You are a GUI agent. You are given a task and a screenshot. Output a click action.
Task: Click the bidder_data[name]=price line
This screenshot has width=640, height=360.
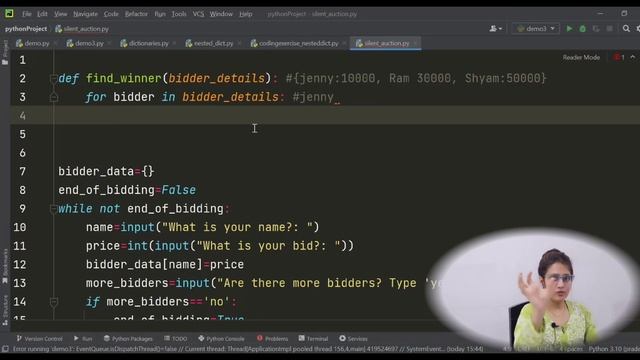pos(164,264)
